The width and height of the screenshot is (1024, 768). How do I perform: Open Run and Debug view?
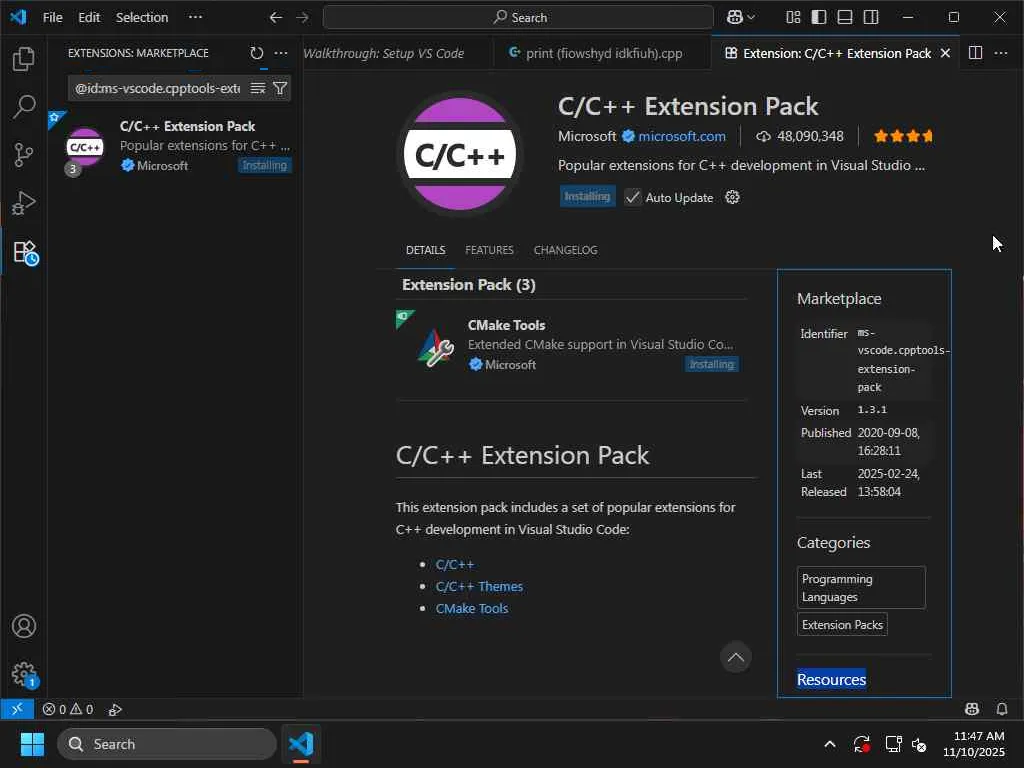click(x=24, y=203)
